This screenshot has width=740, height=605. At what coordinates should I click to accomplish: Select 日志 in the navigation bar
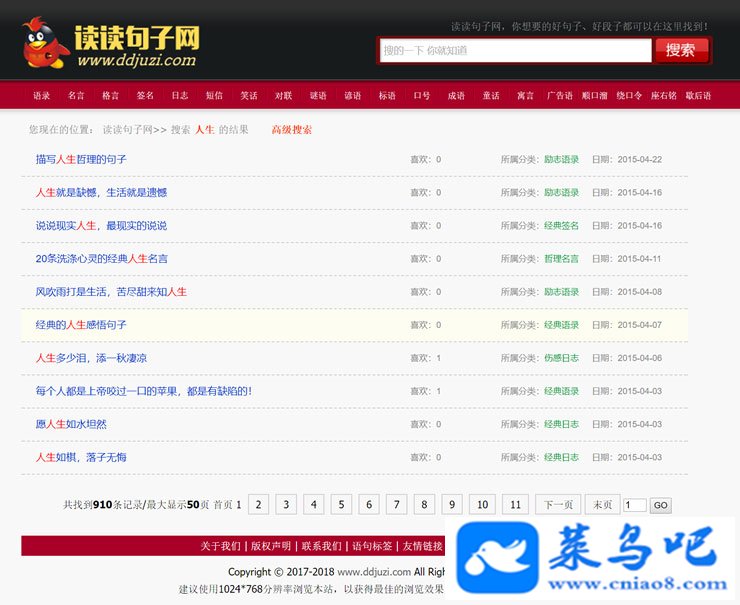click(x=180, y=95)
